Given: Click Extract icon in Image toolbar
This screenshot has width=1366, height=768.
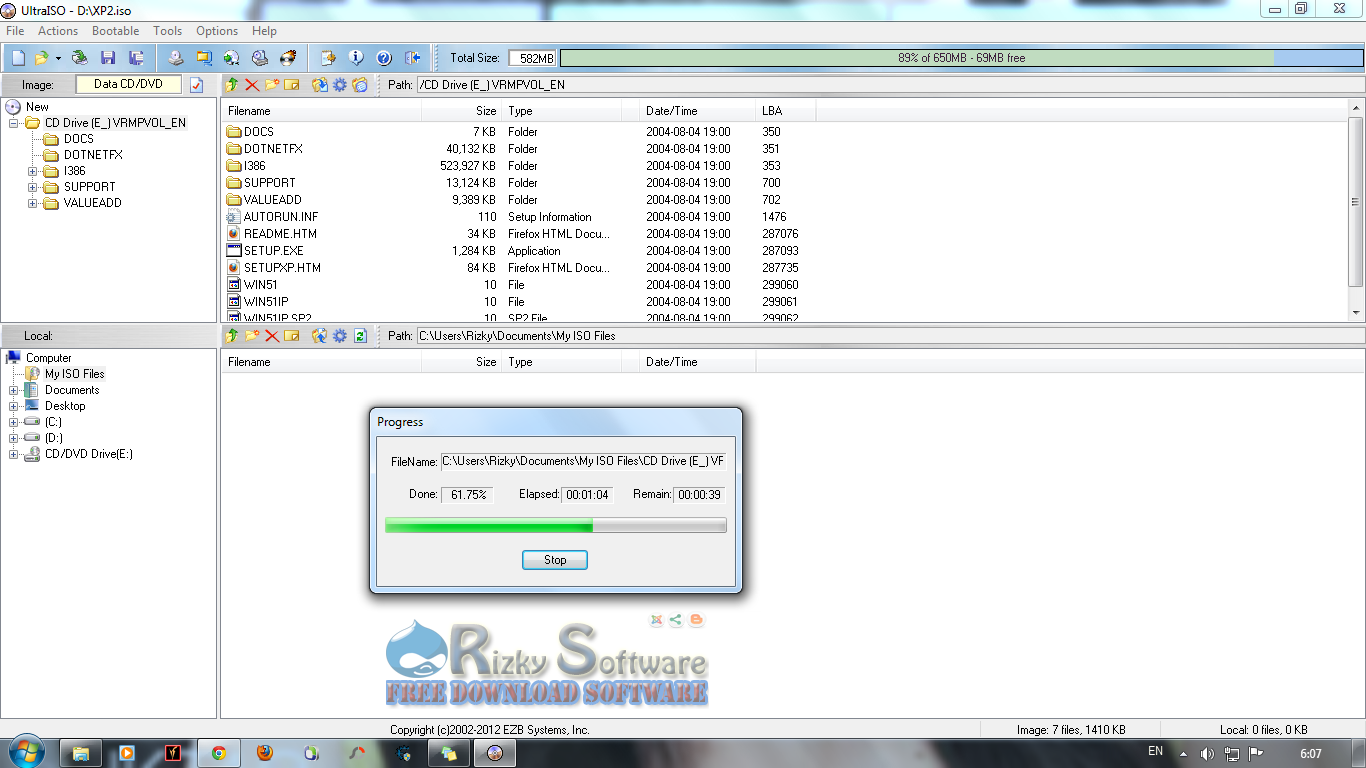Looking at the screenshot, I should point(320,85).
